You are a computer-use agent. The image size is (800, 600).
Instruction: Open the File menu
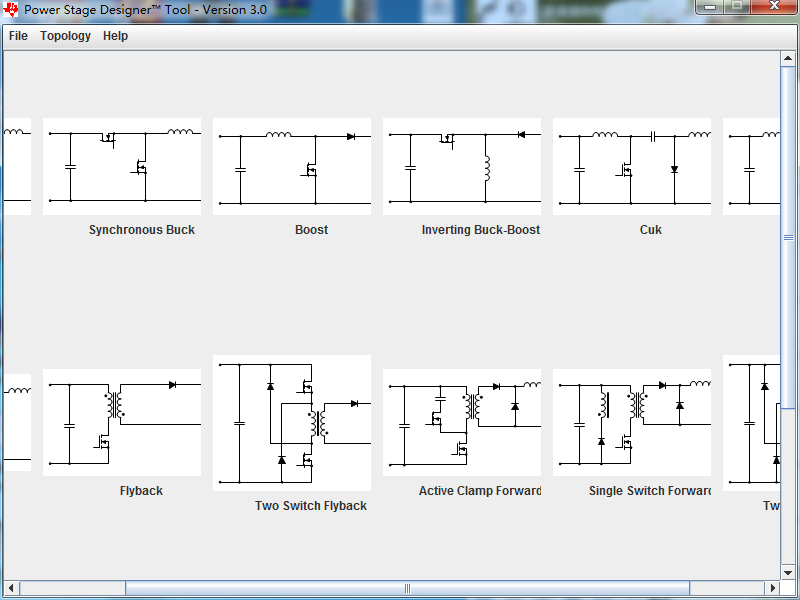point(18,36)
